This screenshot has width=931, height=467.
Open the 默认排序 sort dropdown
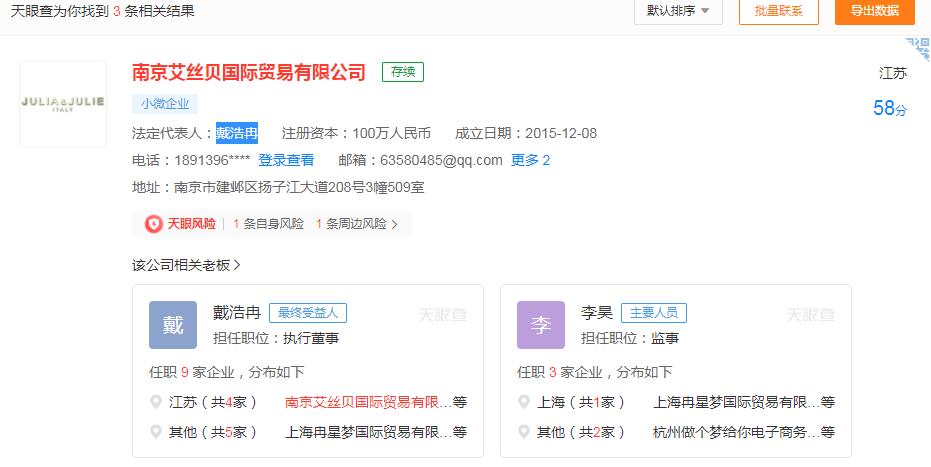point(677,11)
